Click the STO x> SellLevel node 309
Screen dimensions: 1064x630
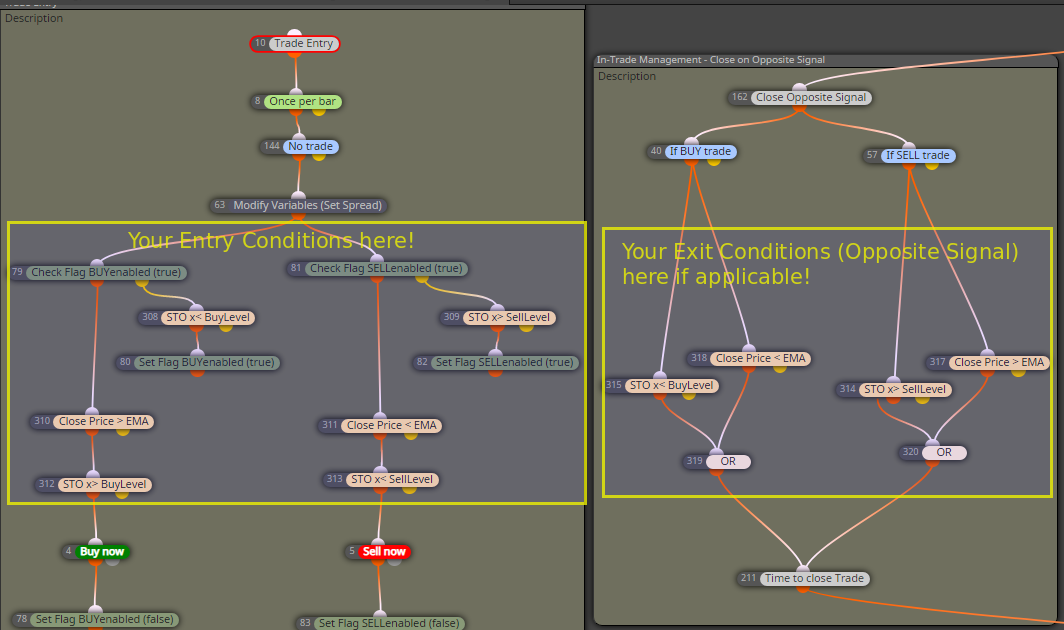click(x=498, y=317)
